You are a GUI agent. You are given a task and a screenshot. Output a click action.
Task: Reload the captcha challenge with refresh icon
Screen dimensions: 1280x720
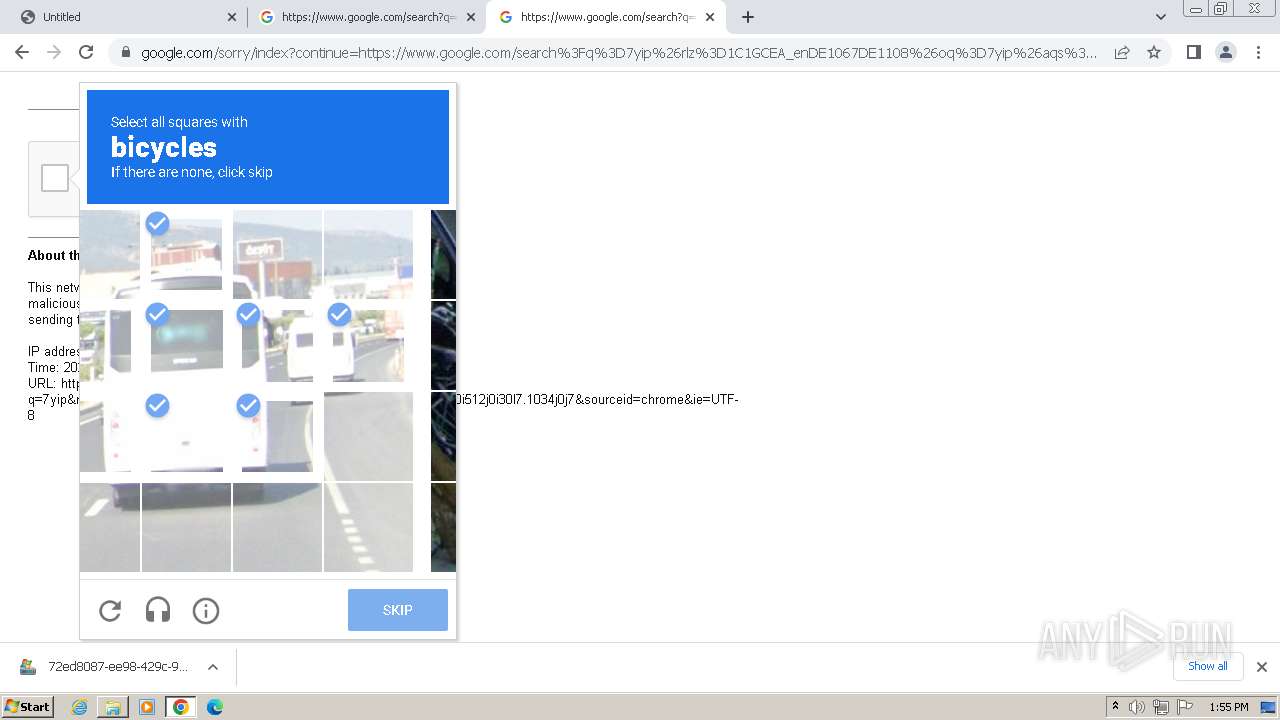click(x=110, y=611)
